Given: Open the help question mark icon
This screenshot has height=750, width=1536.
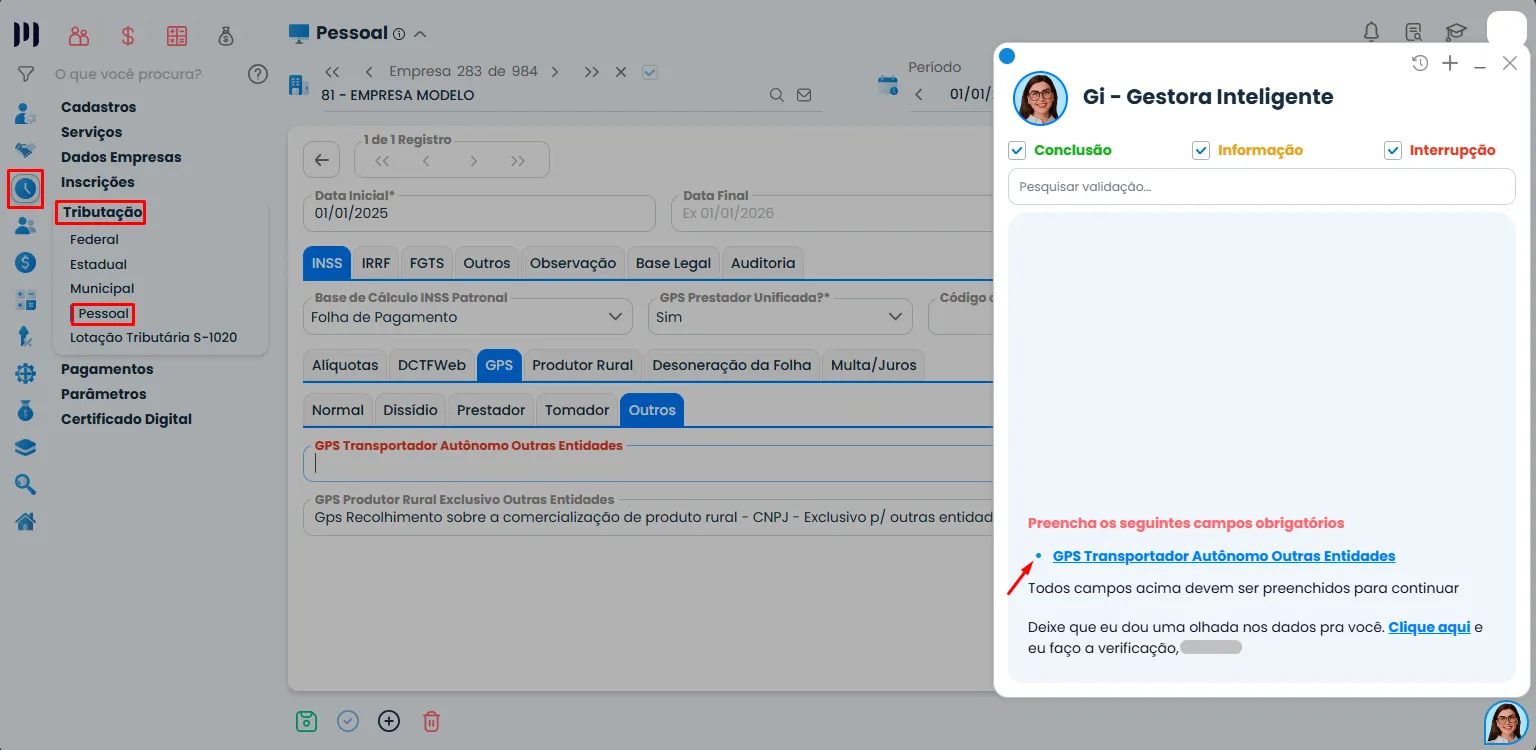Looking at the screenshot, I should (258, 74).
